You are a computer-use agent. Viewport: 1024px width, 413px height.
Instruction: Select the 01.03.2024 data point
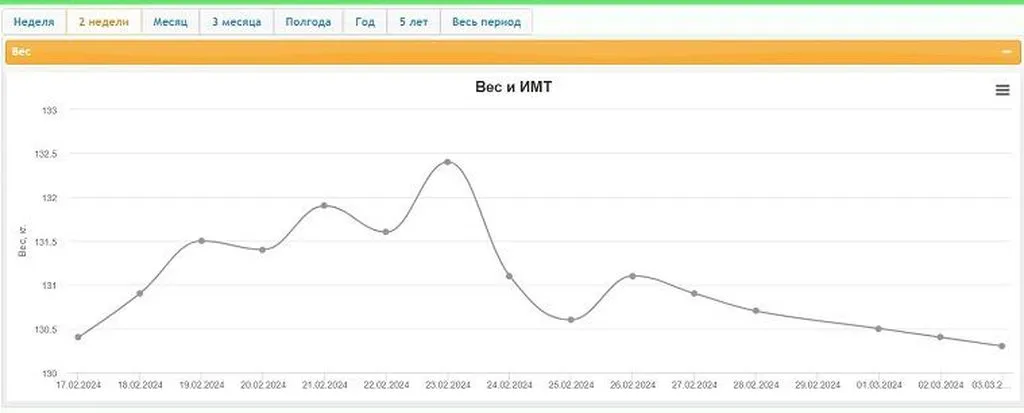878,328
